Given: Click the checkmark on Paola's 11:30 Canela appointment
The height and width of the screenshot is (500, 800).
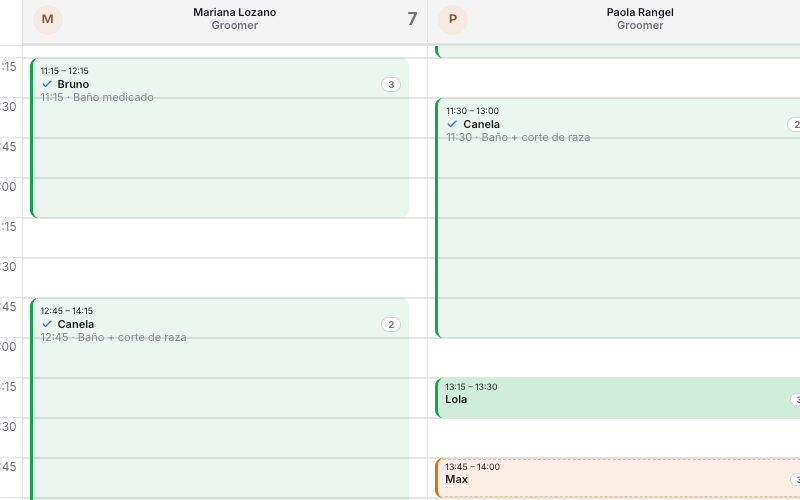Looking at the screenshot, I should [x=452, y=124].
